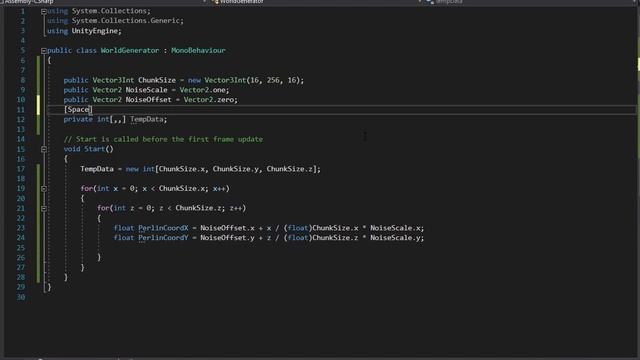This screenshot has width=640, height=360.
Task: Click x++ in the outer for loop
Action: 219,189
